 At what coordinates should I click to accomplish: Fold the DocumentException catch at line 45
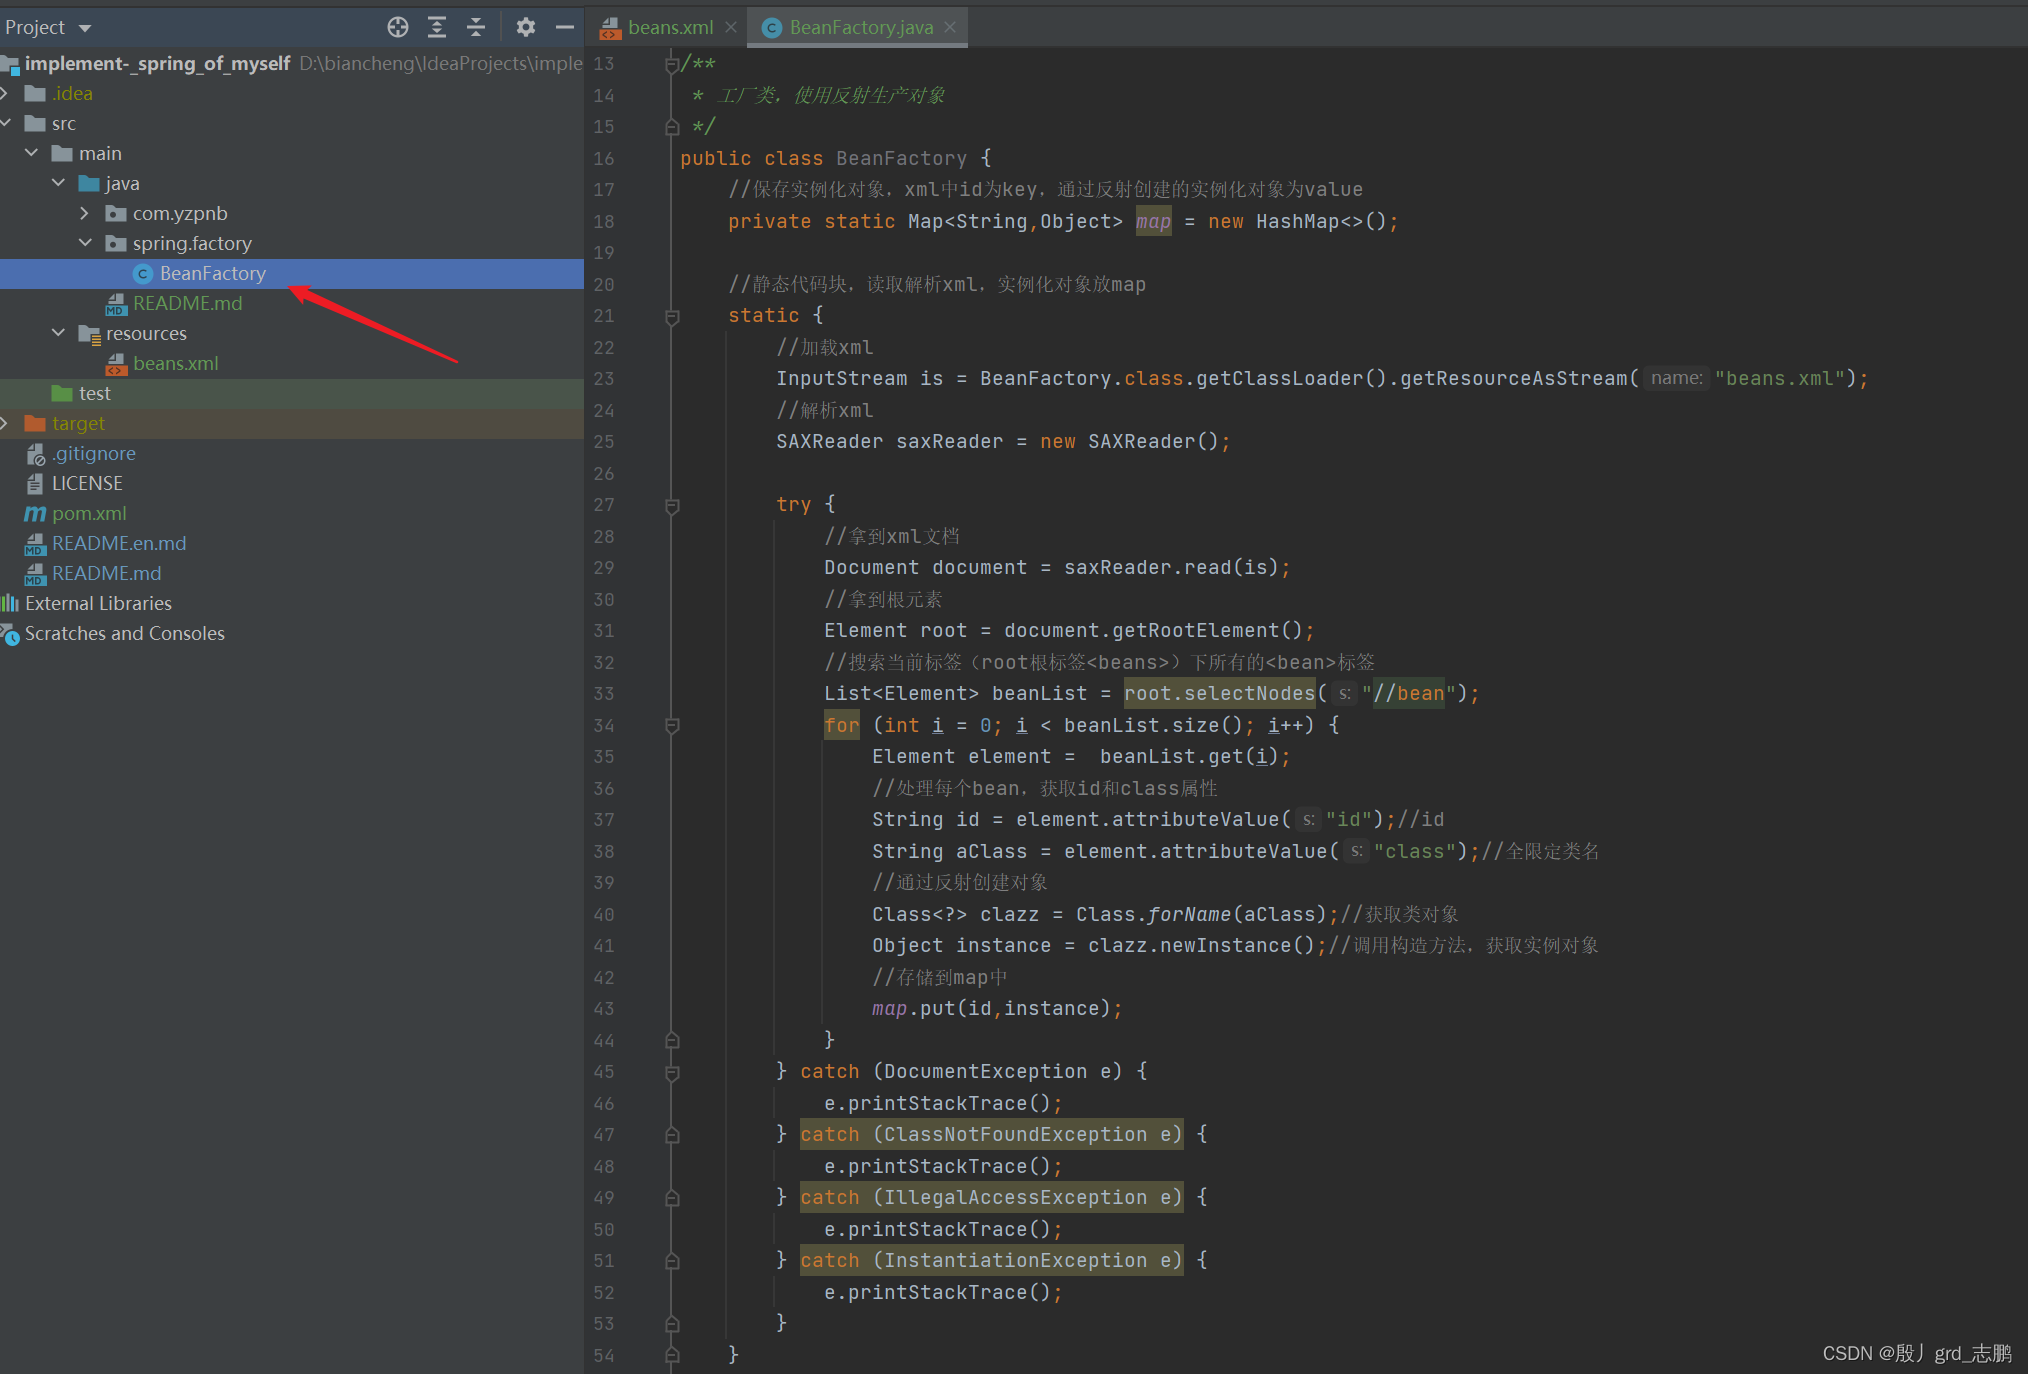coord(672,1072)
